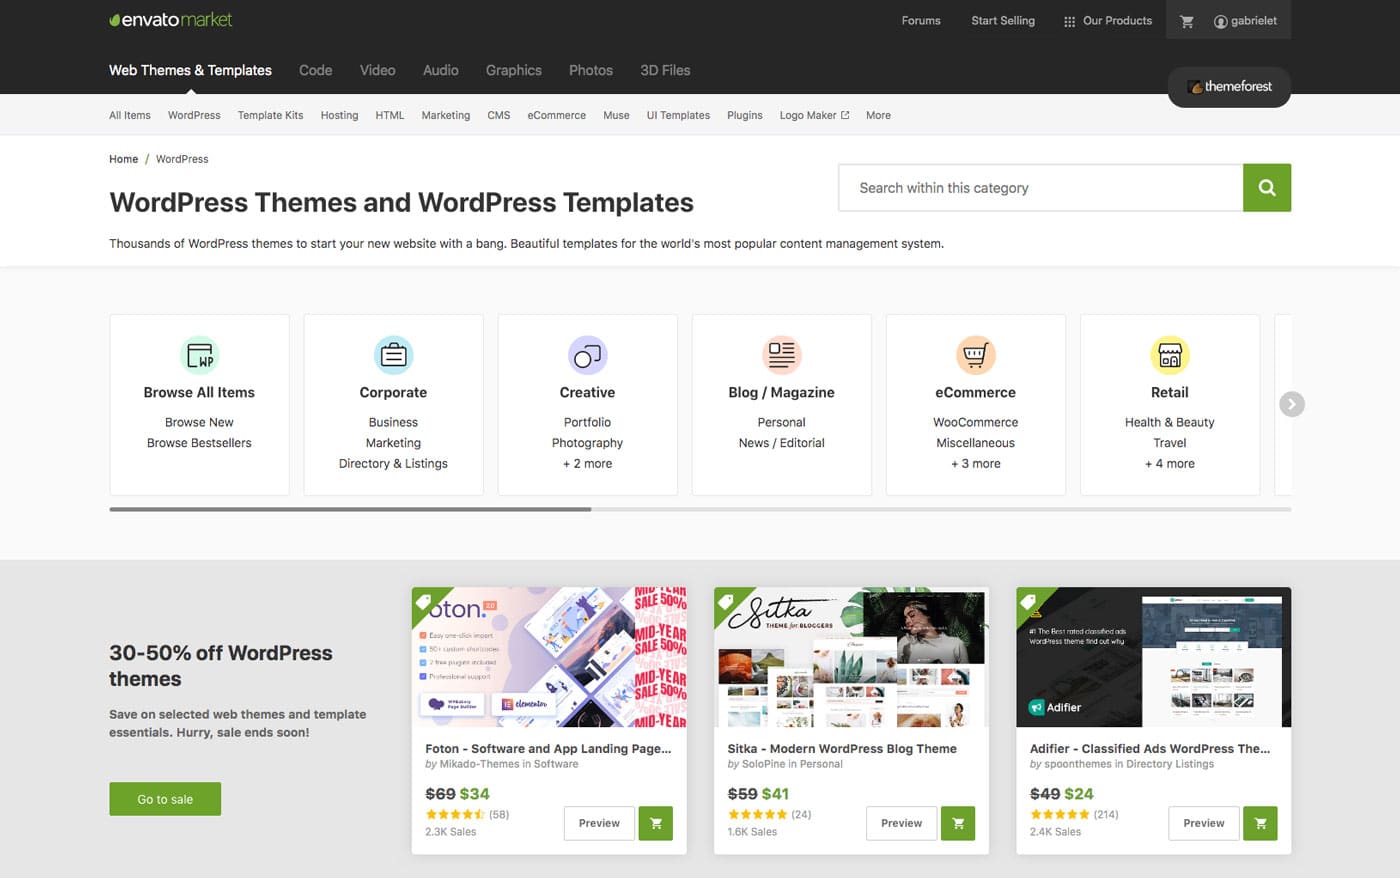Open the Template Kits submenu item
Screen dimensions: 1400x878
[x=270, y=115]
